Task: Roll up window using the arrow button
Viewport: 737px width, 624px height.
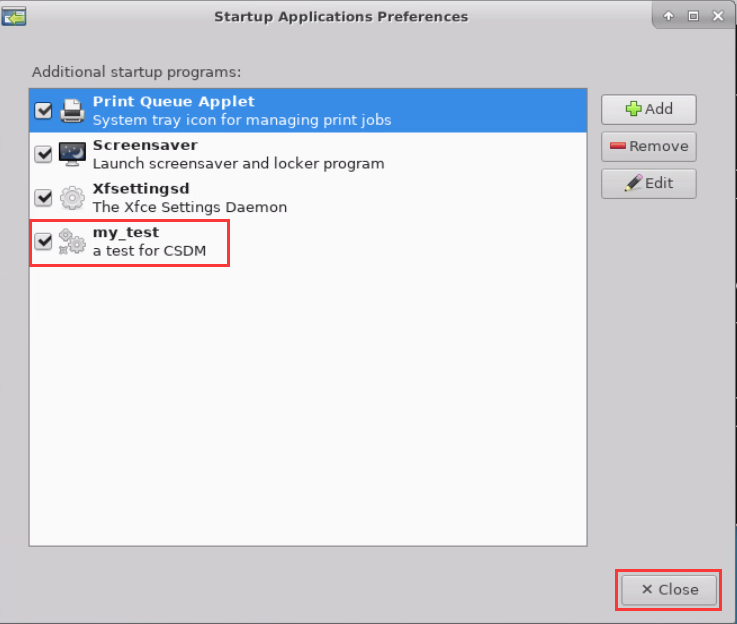Action: tap(668, 16)
